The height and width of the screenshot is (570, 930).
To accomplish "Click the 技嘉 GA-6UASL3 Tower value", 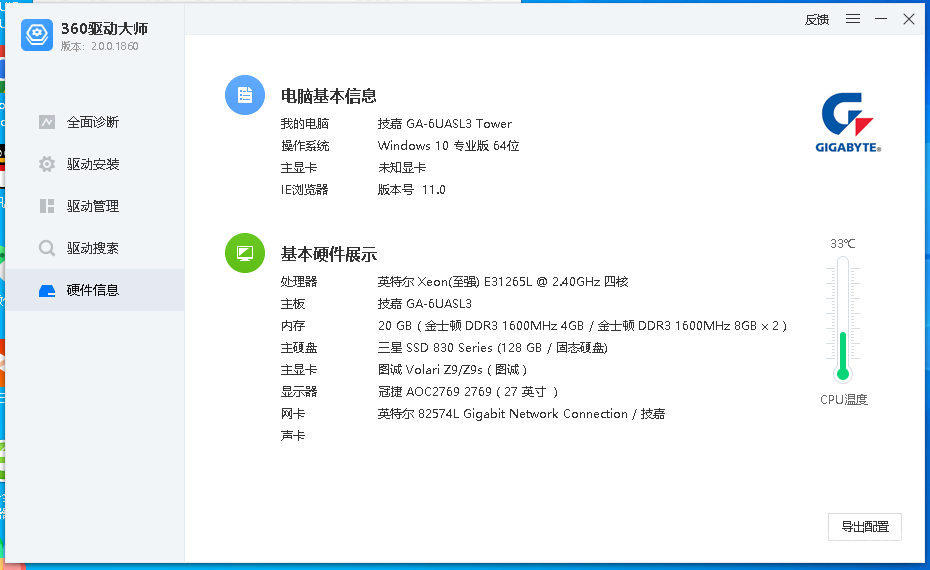I will coord(445,123).
